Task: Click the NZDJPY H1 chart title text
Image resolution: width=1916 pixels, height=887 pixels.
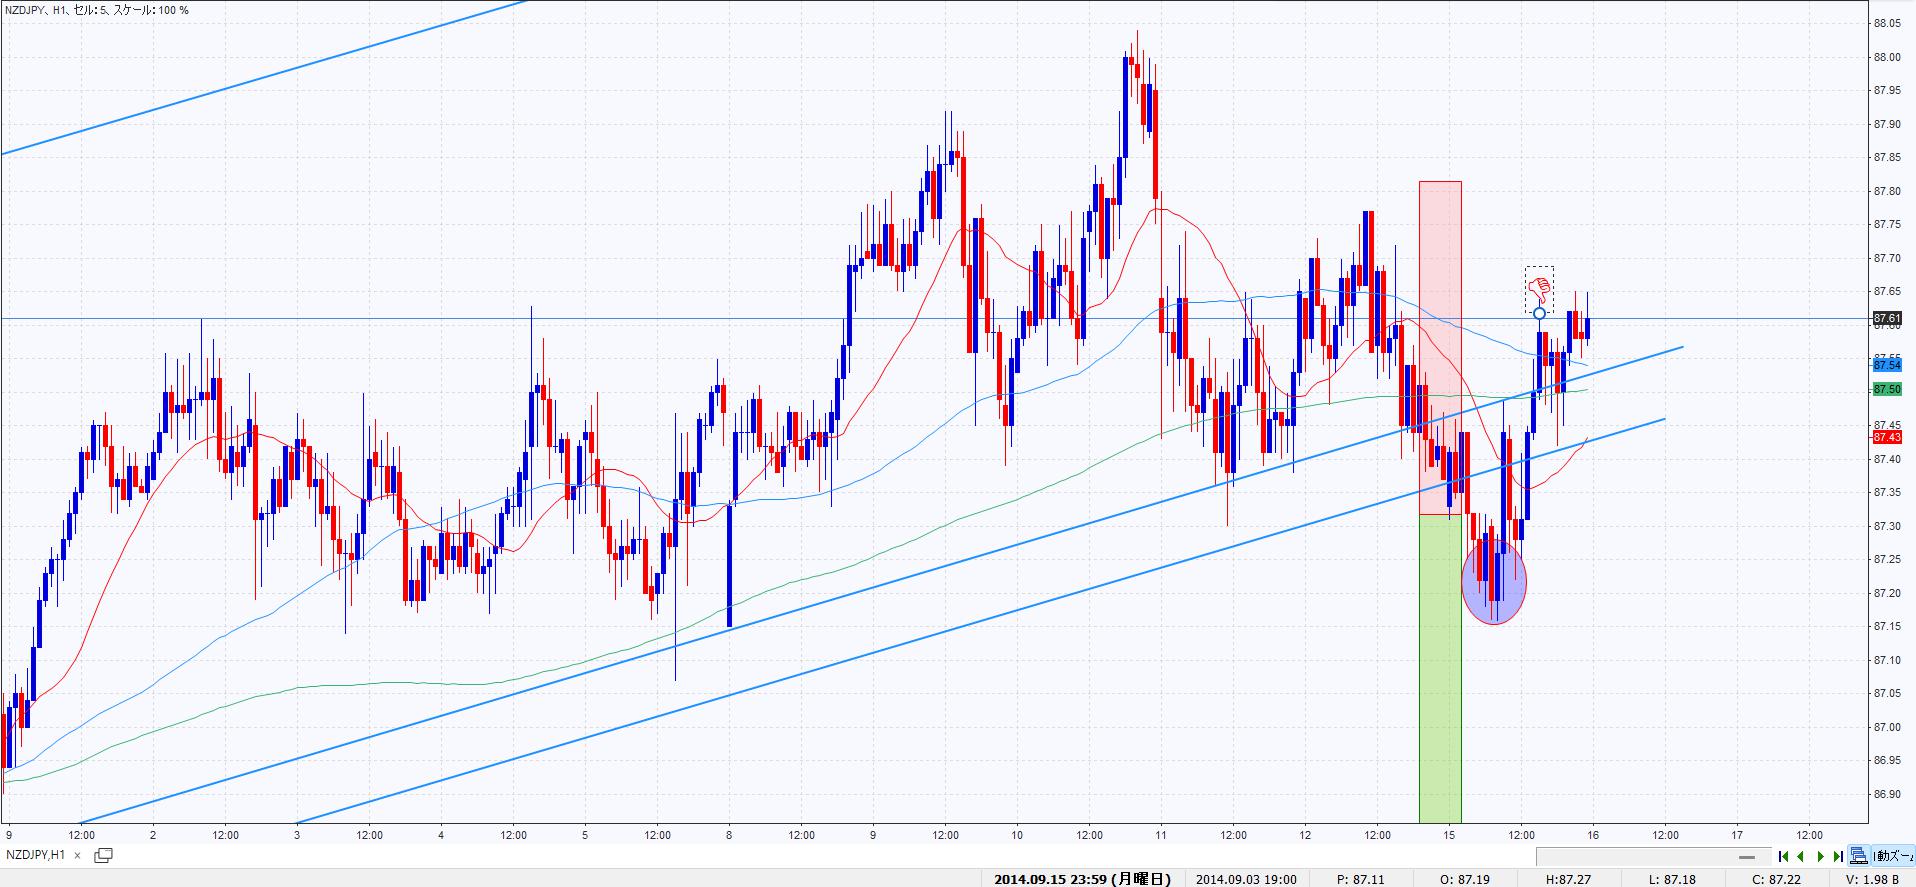Action: click(97, 10)
